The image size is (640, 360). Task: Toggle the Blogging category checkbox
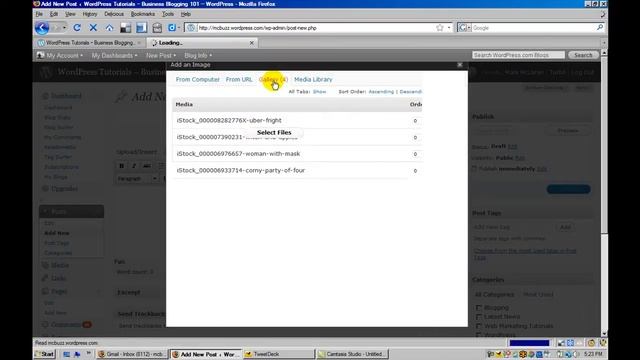479,307
